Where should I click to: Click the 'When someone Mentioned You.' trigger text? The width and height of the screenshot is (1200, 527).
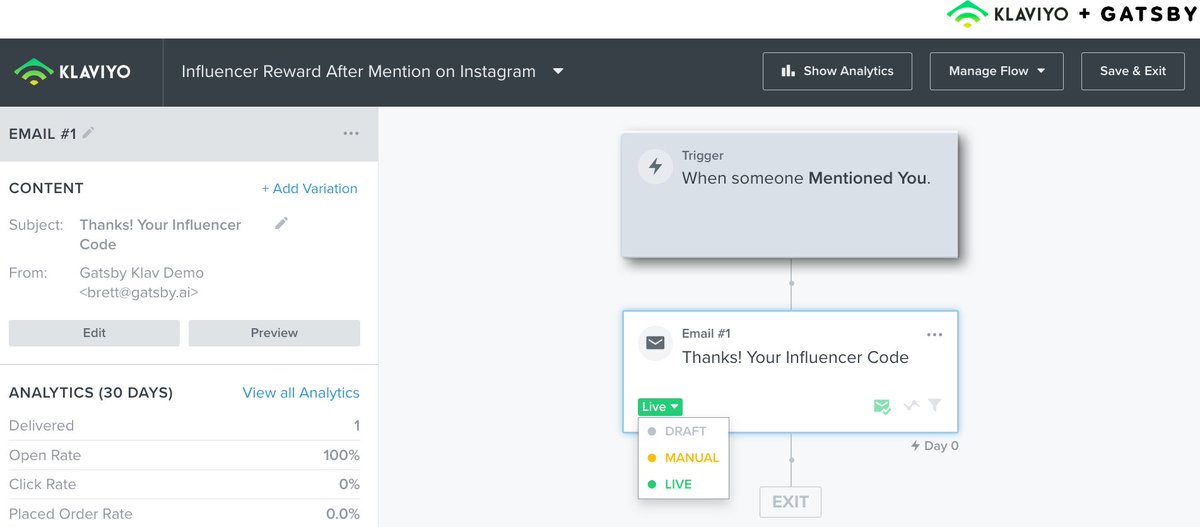pyautogui.click(x=806, y=178)
